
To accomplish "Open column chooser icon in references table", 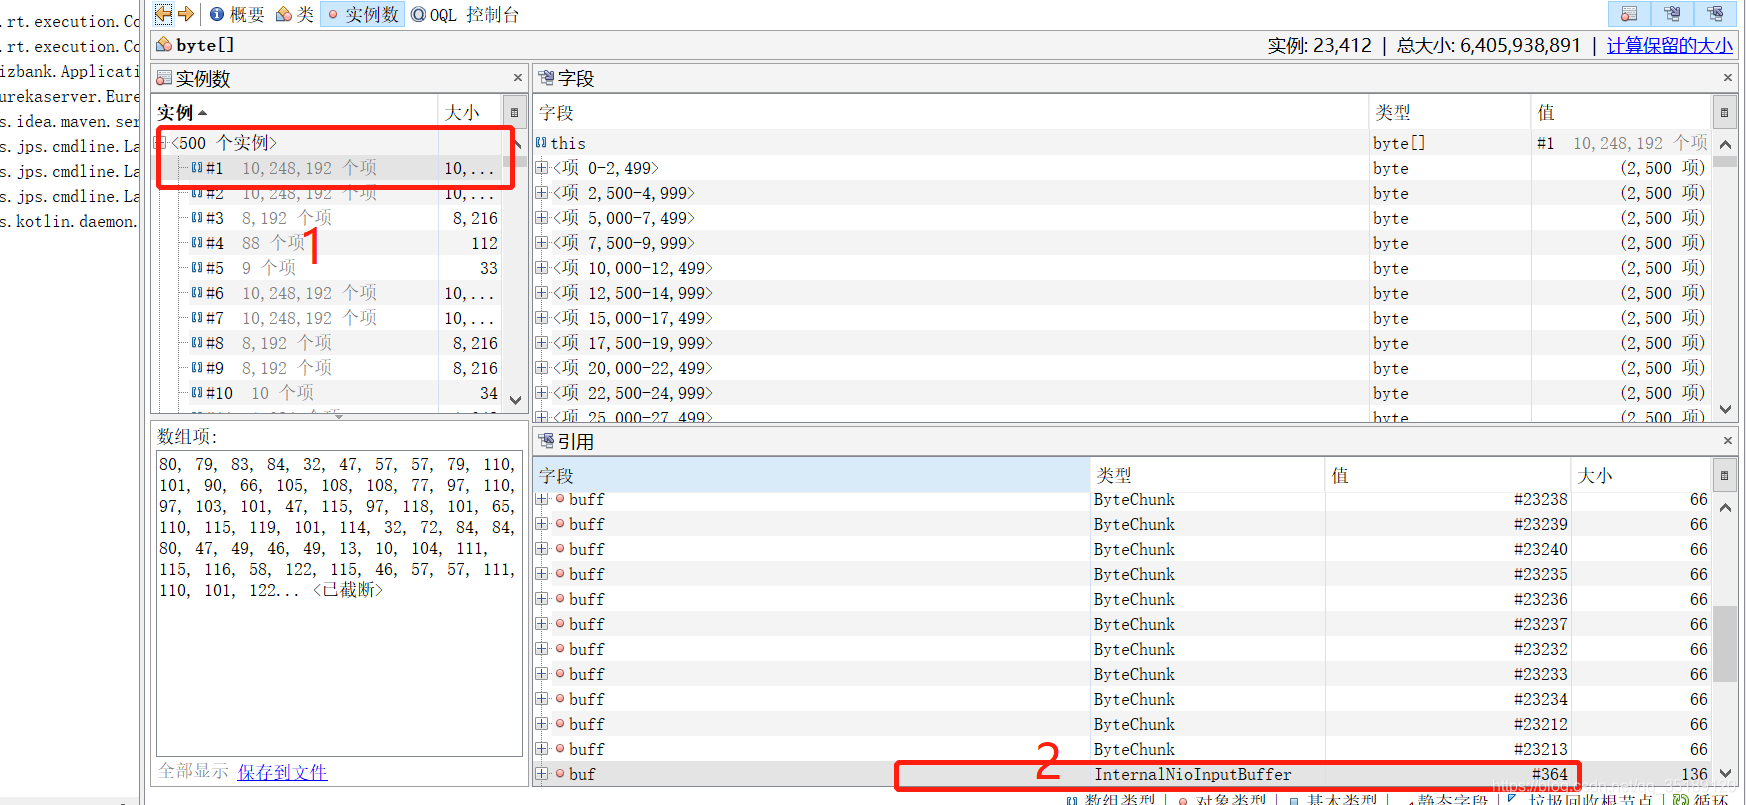I will 1725,475.
